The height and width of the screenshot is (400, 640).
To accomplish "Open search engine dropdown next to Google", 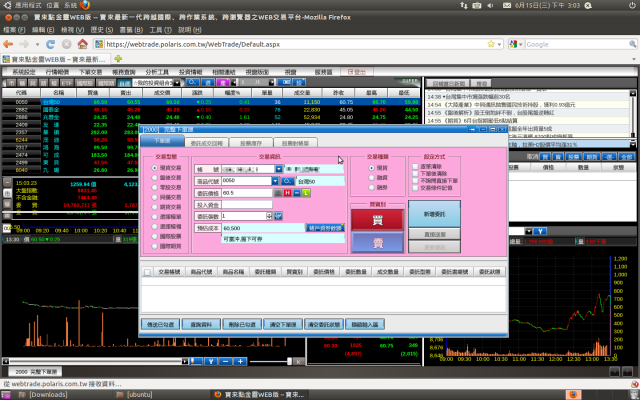I will click(x=521, y=44).
